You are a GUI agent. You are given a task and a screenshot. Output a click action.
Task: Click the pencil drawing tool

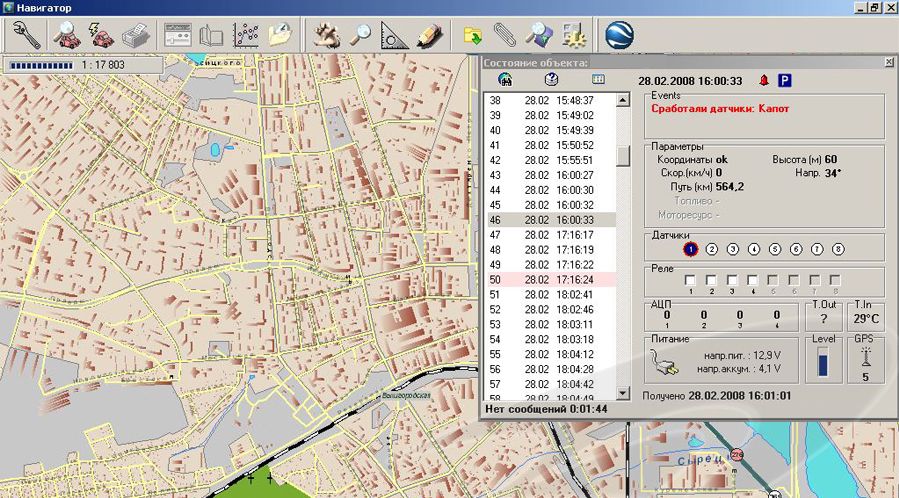pos(429,36)
